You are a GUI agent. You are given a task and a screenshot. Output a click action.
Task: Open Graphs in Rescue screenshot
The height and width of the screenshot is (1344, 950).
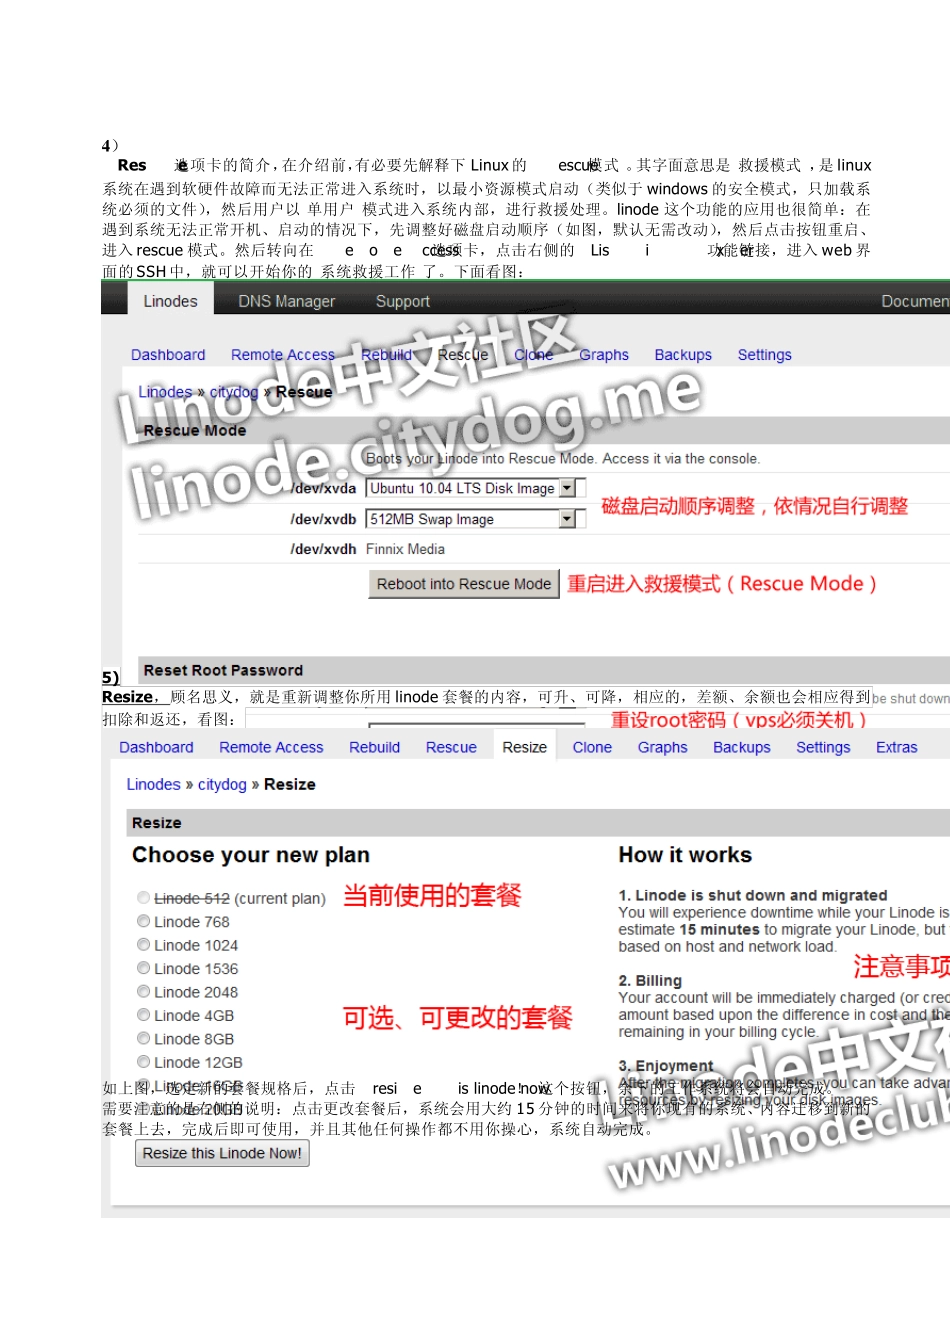pos(604,355)
